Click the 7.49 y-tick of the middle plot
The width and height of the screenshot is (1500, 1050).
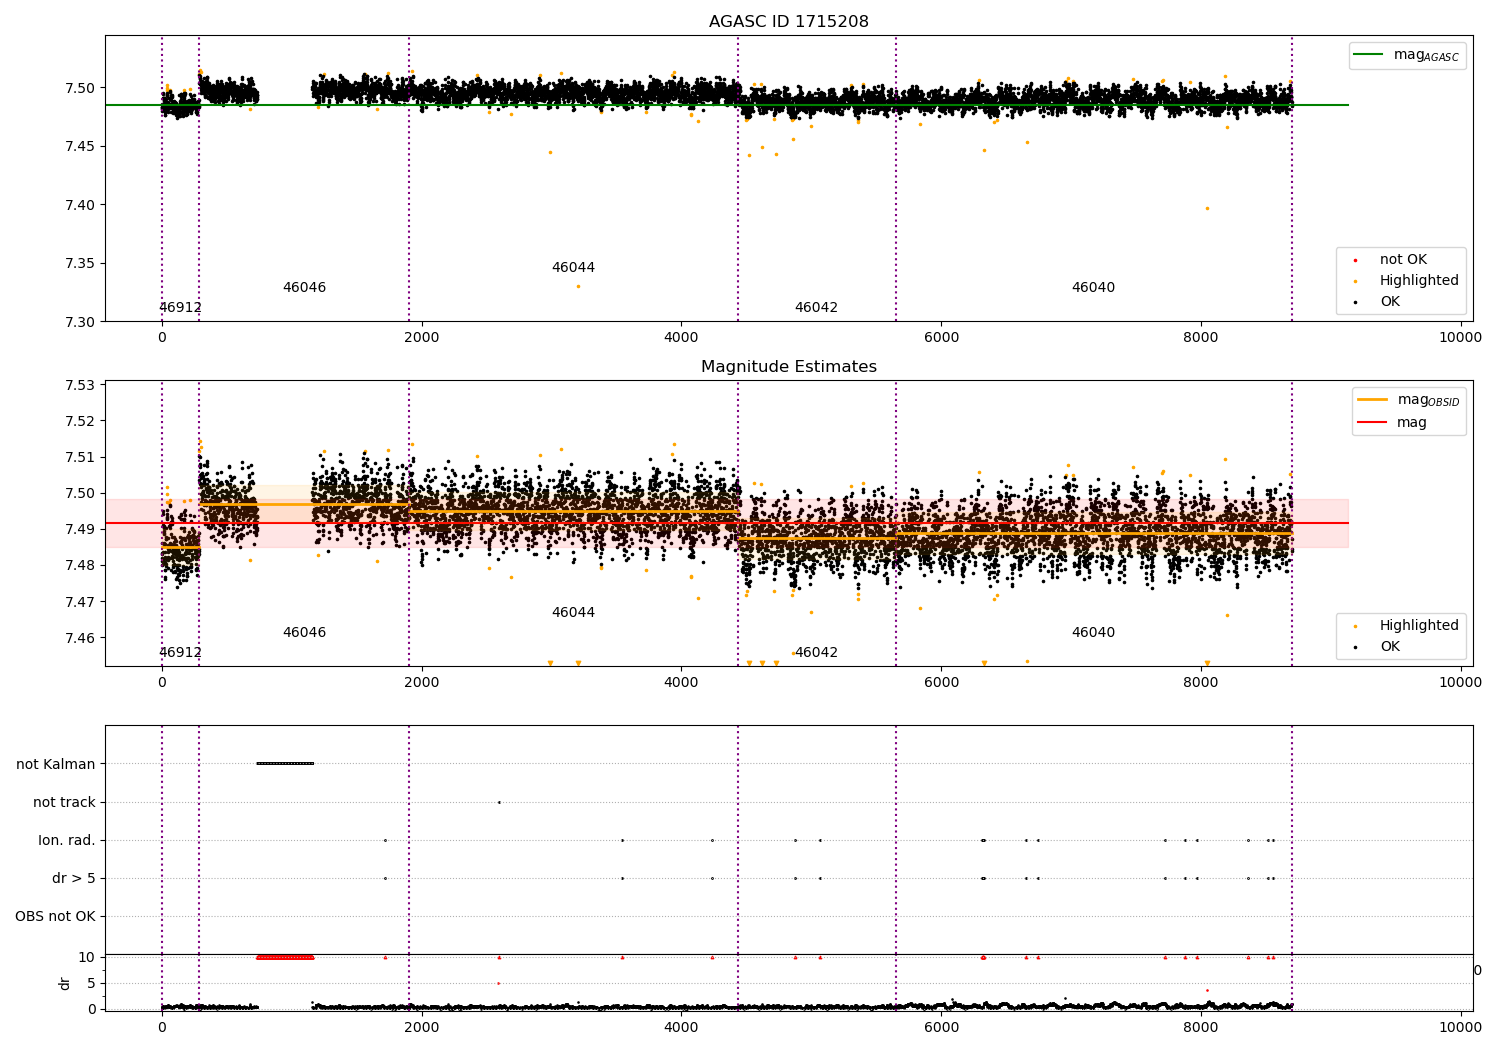tap(82, 529)
